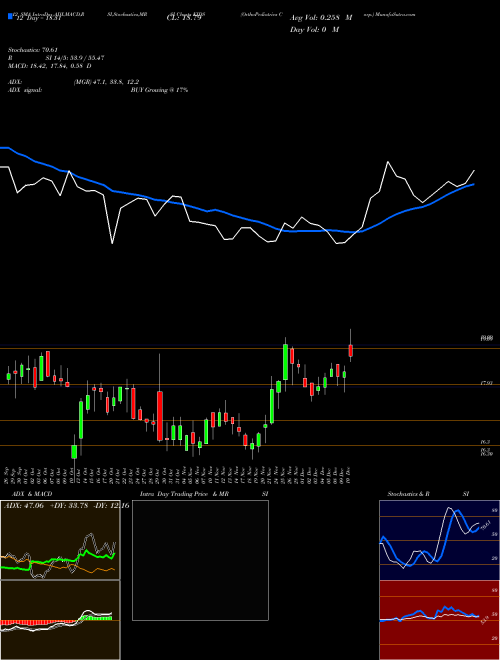Click the blue 12 Day SMA legend square

pyautogui.click(x=10, y=16)
